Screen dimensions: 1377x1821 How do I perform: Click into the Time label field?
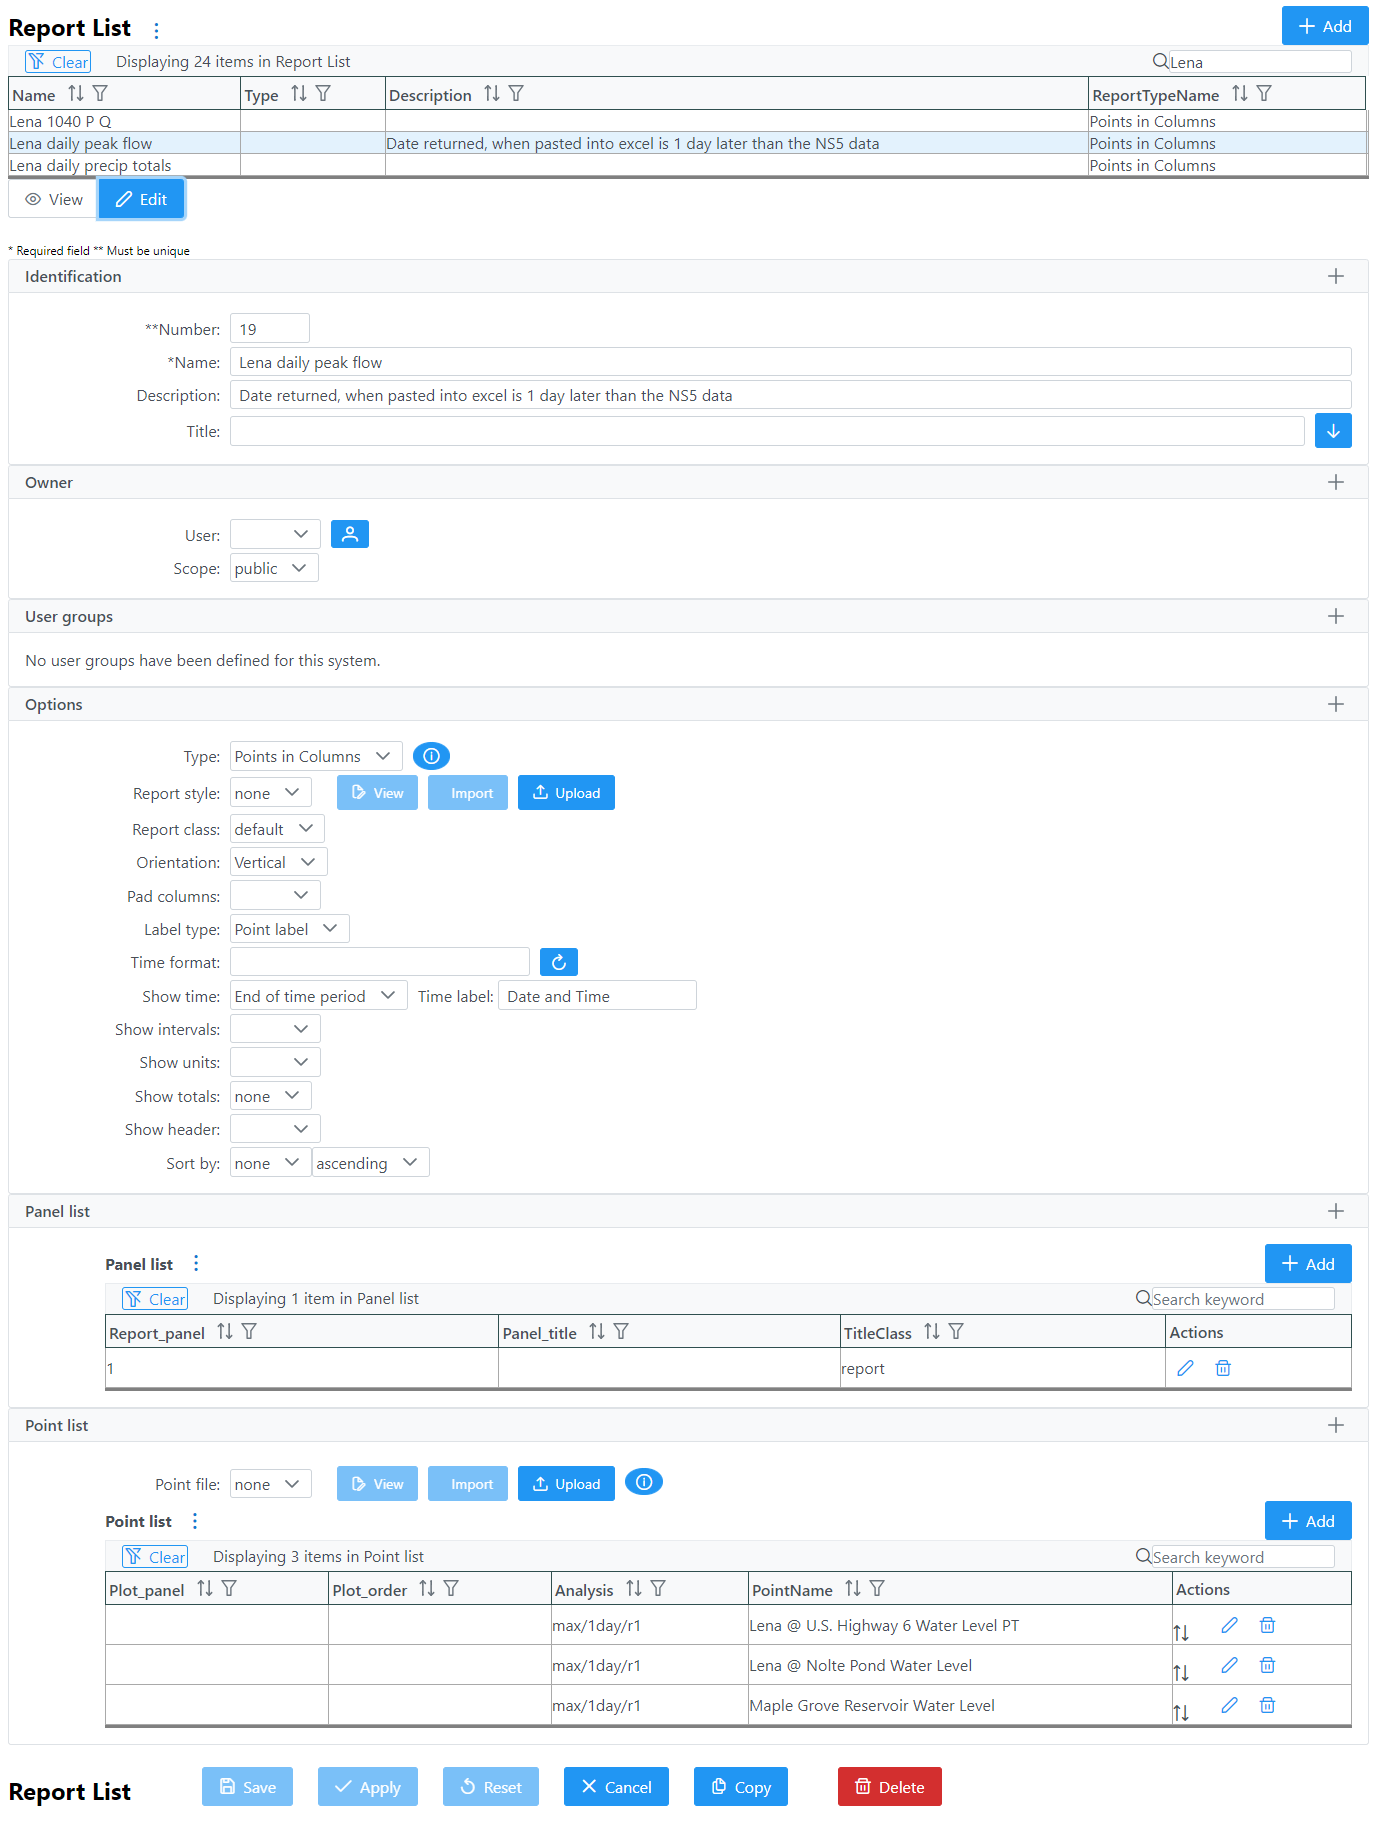596,996
